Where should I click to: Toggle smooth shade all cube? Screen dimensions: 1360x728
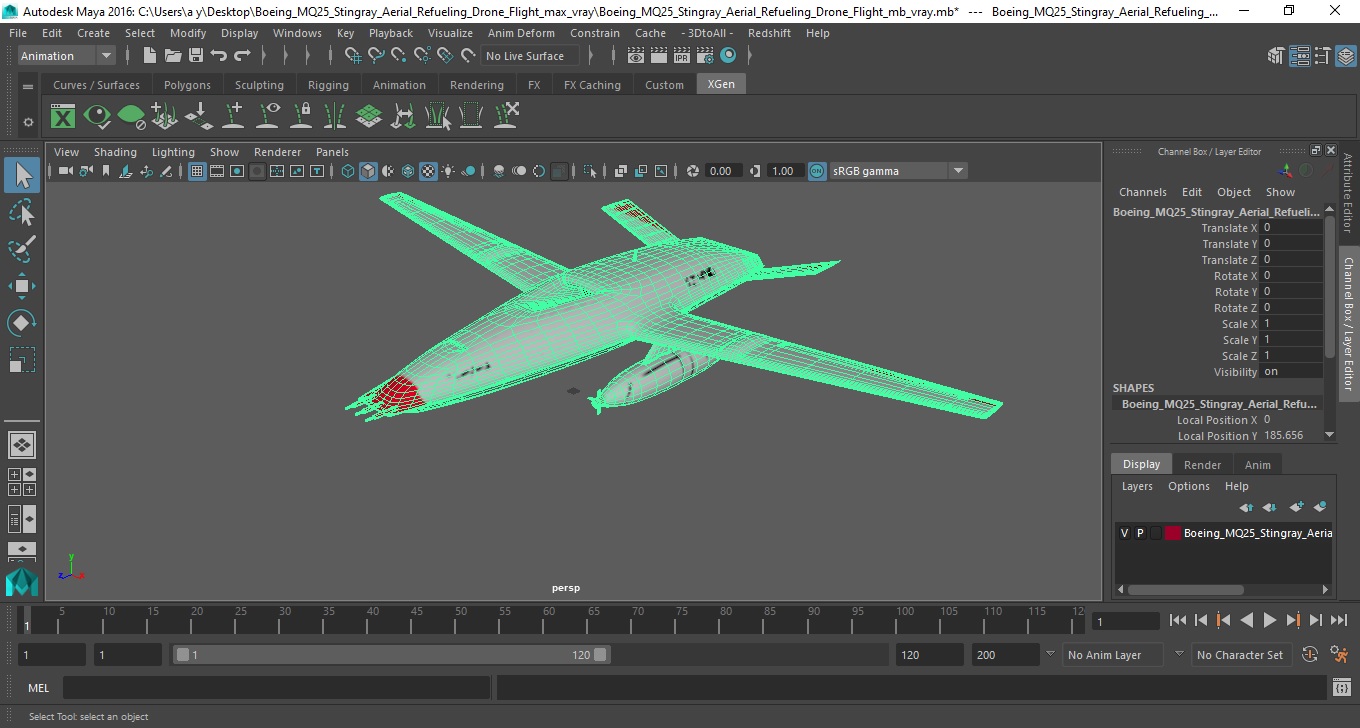pos(368,171)
